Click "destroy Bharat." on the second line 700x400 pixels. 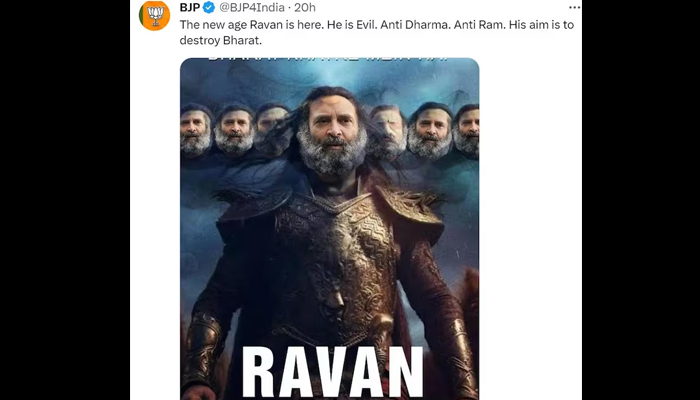222,41
